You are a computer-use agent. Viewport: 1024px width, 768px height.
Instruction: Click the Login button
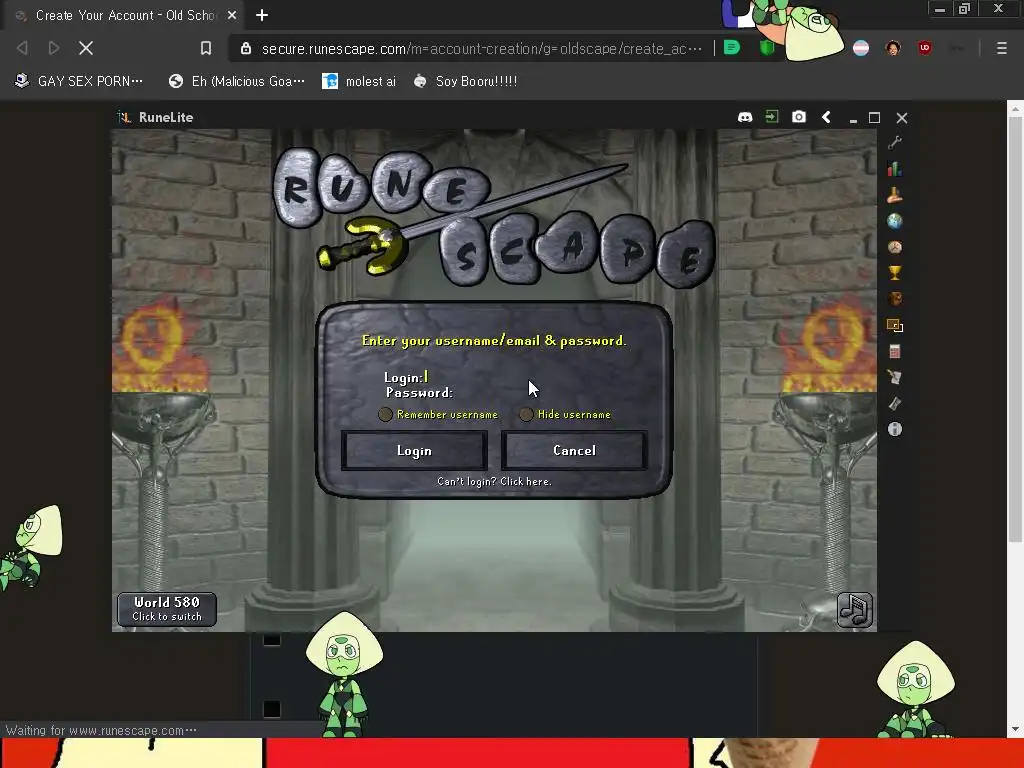click(414, 451)
